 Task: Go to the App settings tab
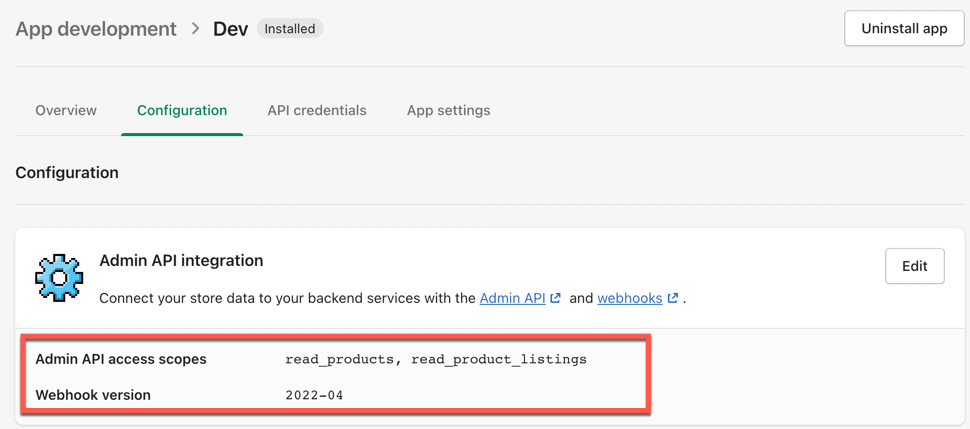[x=448, y=110]
